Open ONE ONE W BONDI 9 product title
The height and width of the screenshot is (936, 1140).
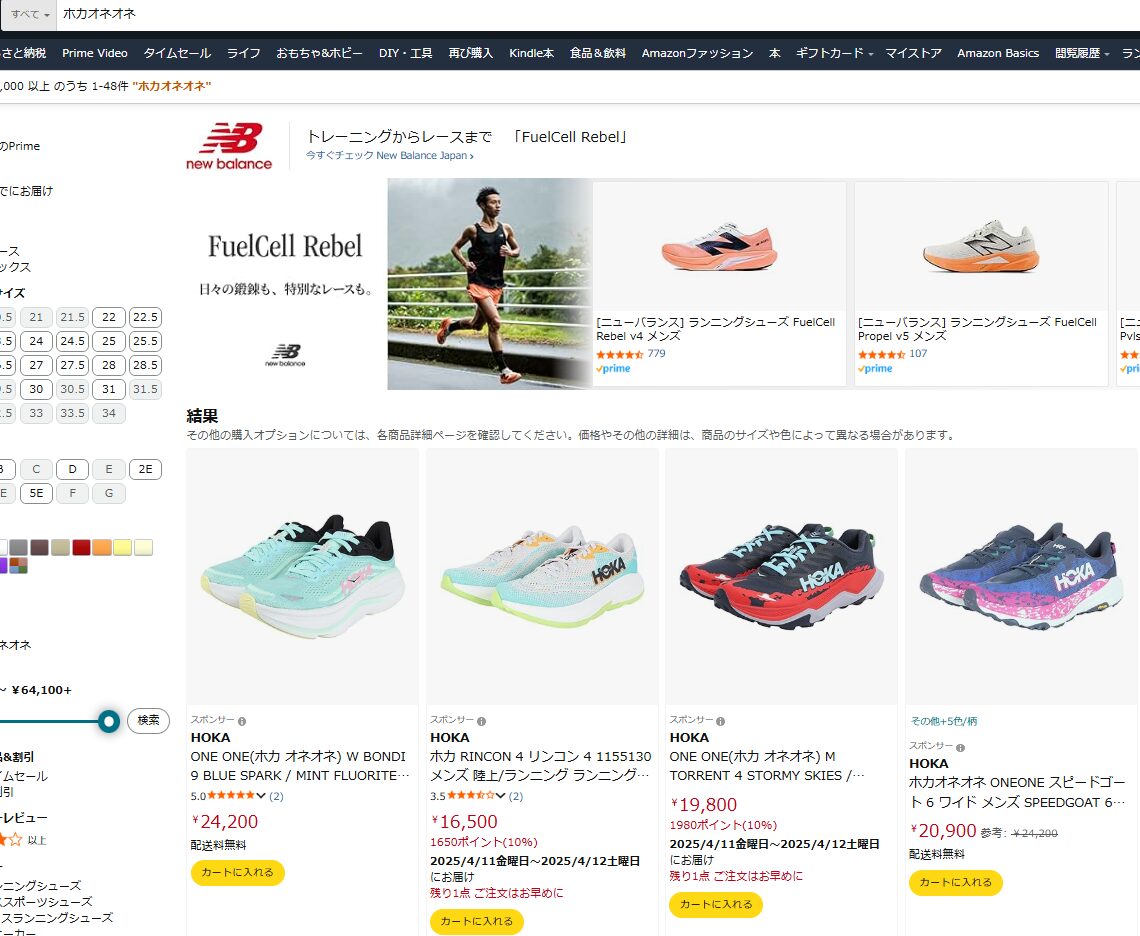point(300,766)
